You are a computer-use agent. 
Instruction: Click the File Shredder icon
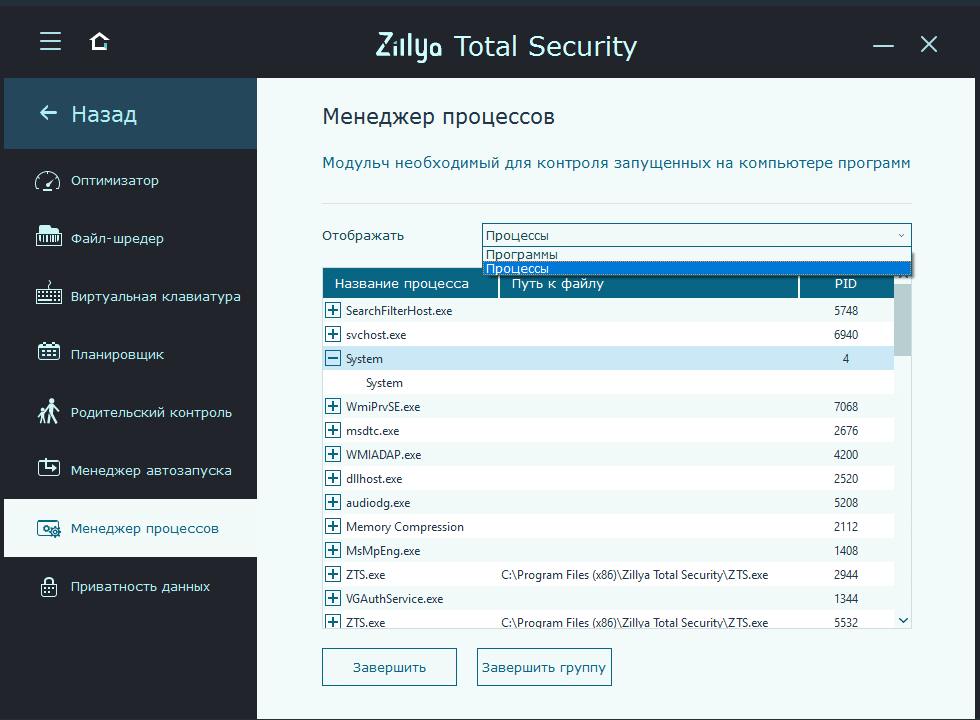coord(48,238)
